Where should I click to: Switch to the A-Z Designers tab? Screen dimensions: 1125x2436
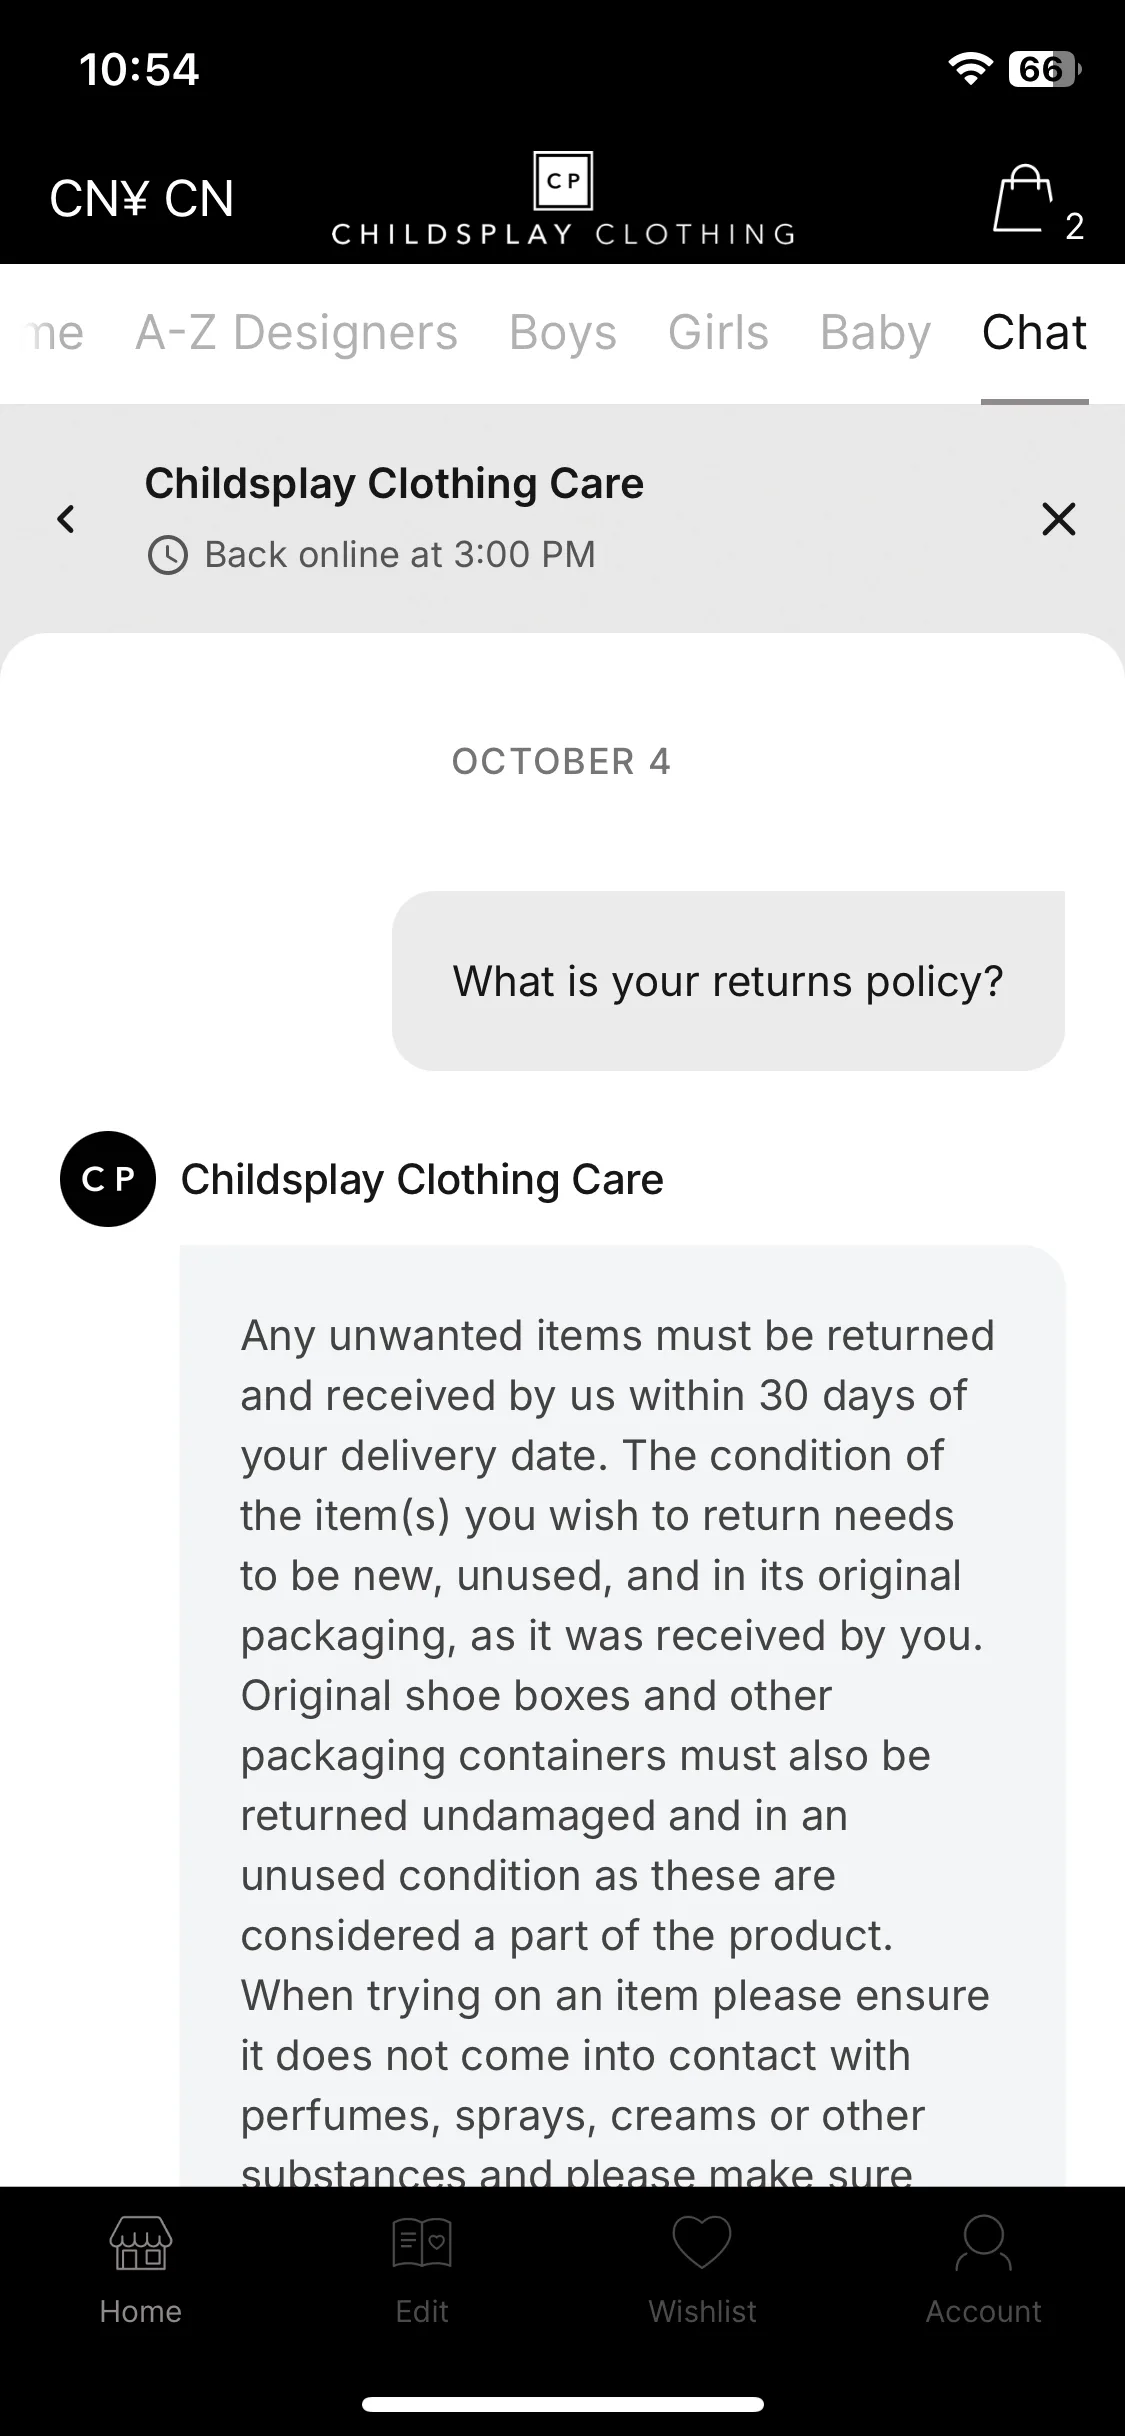(x=296, y=333)
